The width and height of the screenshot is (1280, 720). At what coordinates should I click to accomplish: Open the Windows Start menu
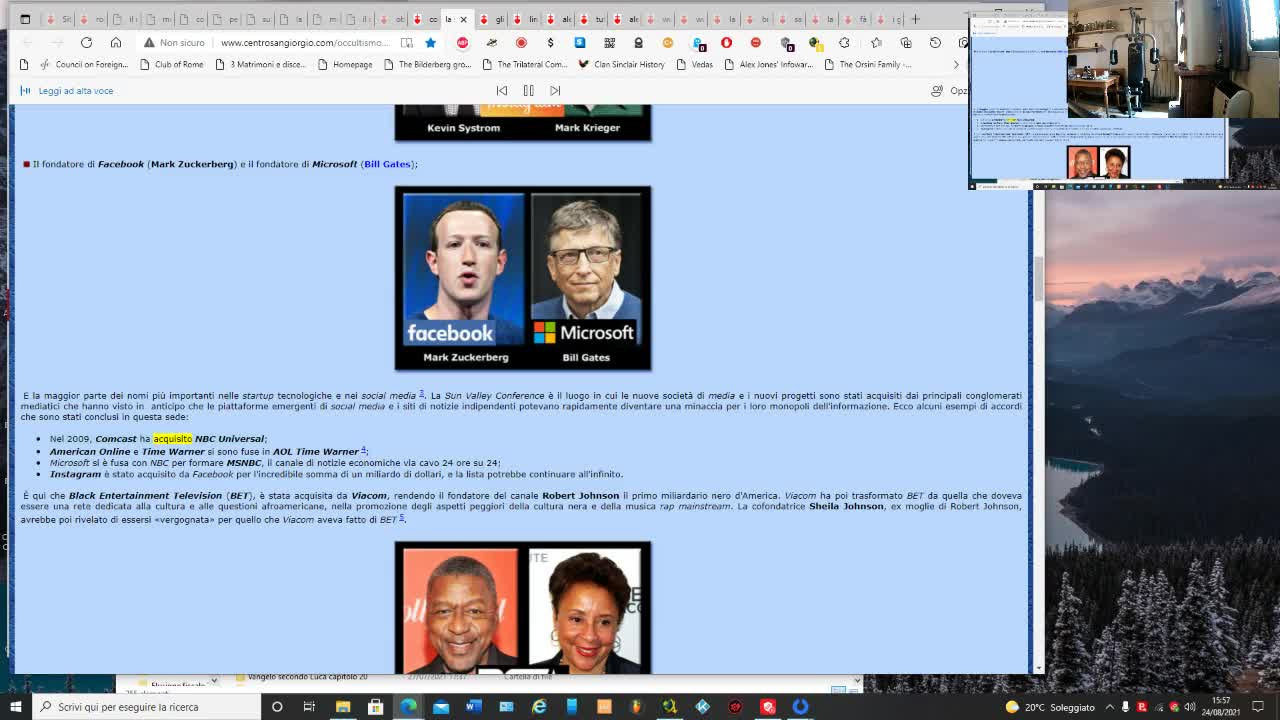(x=15, y=707)
